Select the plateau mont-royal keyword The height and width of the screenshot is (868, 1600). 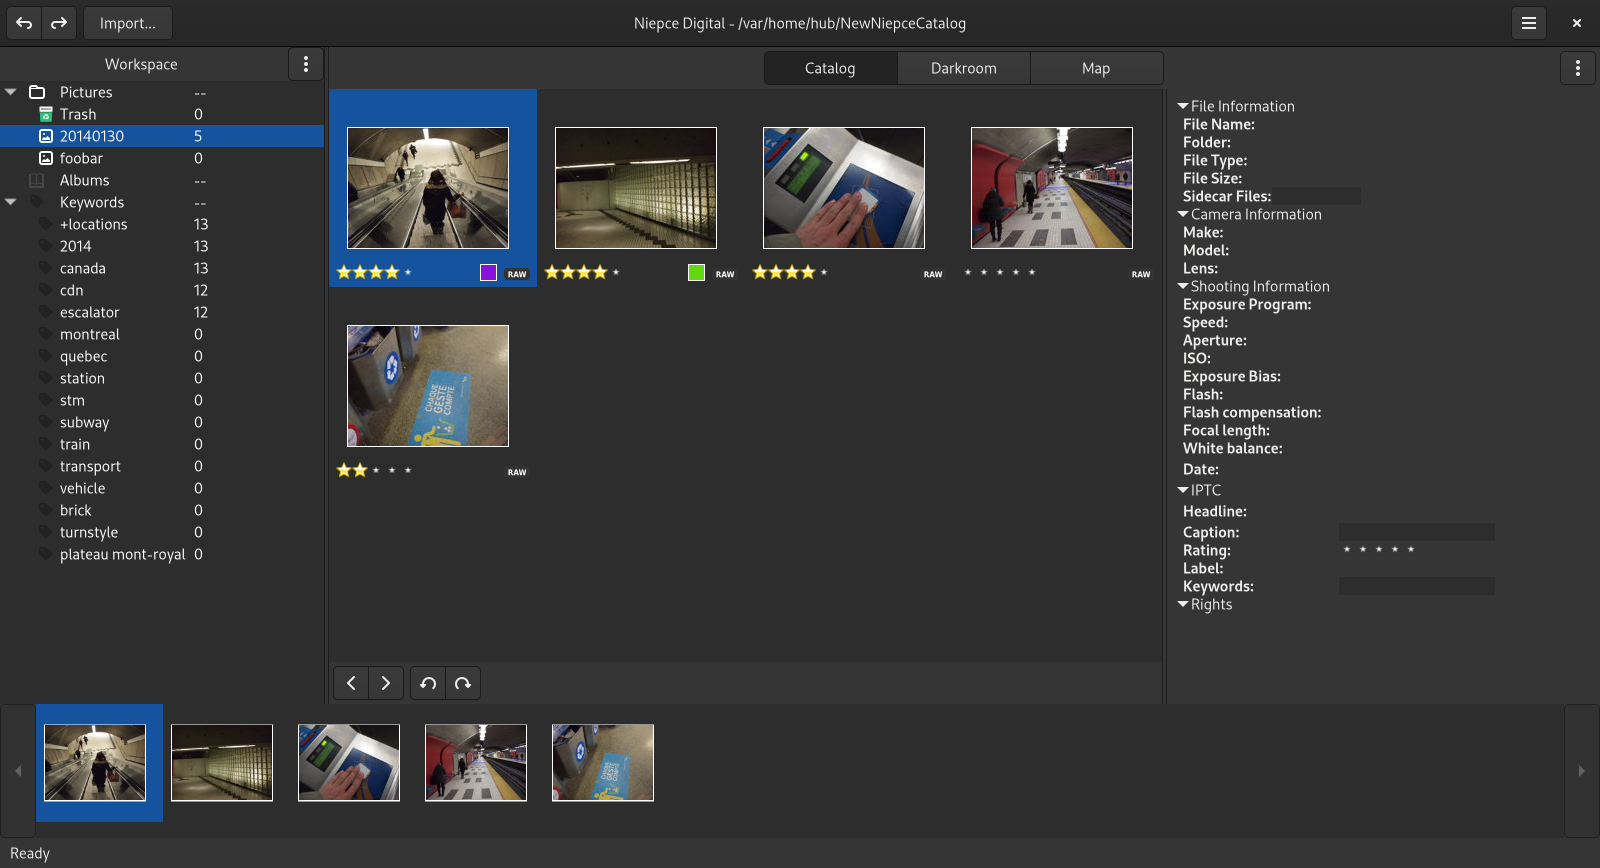pos(123,554)
